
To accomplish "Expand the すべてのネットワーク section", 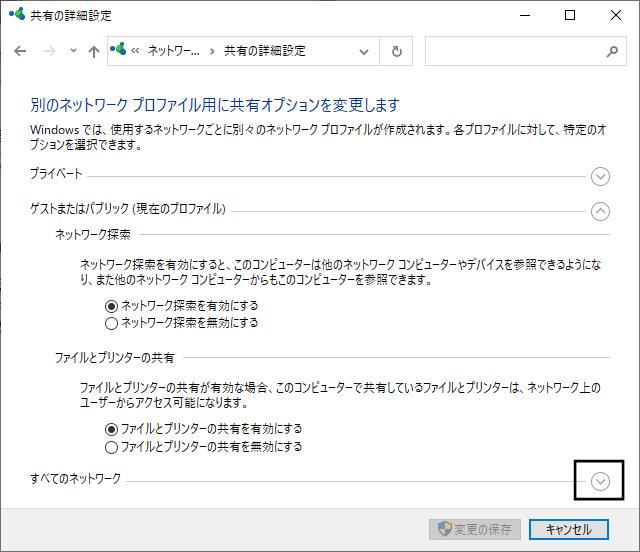I will 600,481.
